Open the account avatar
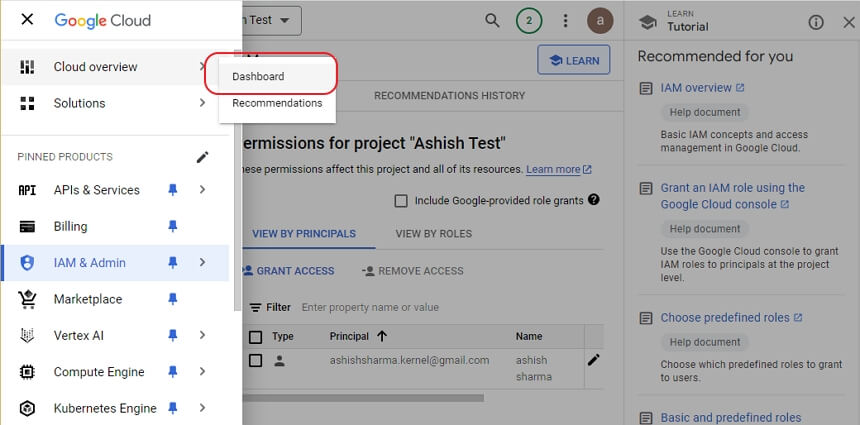The height and width of the screenshot is (425, 860). pos(600,21)
